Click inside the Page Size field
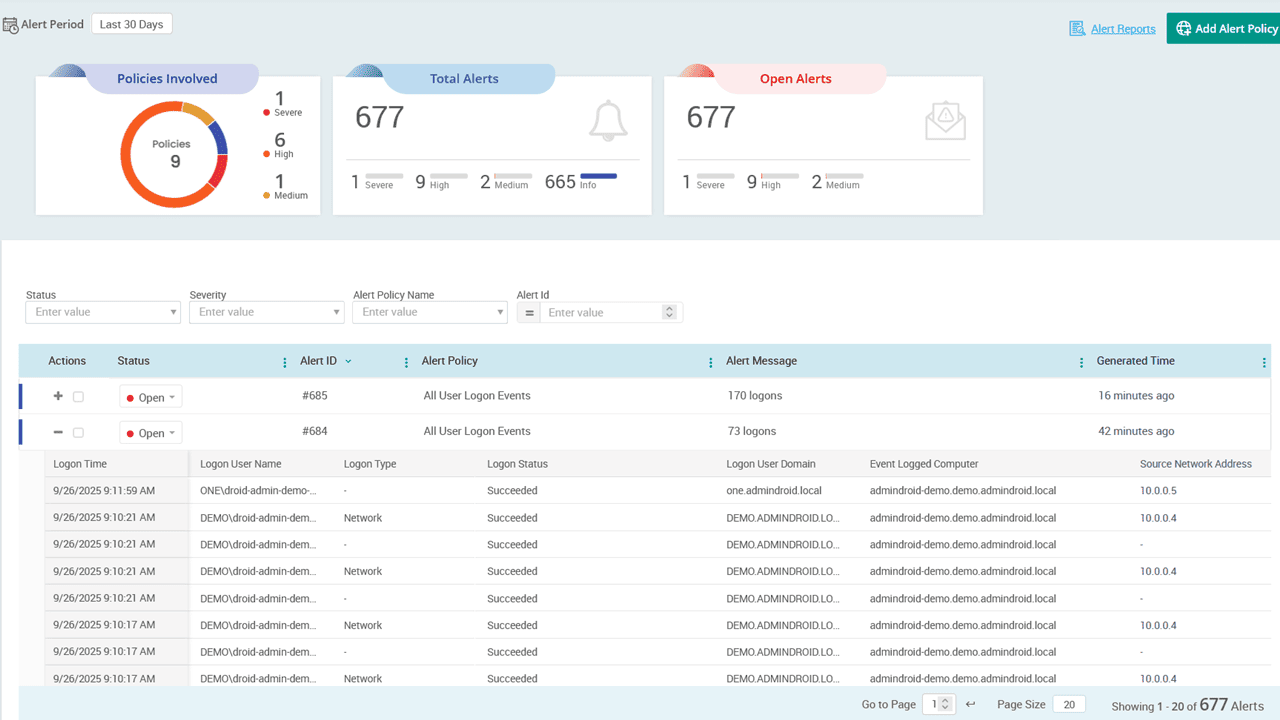1280x720 pixels. click(x=1068, y=704)
